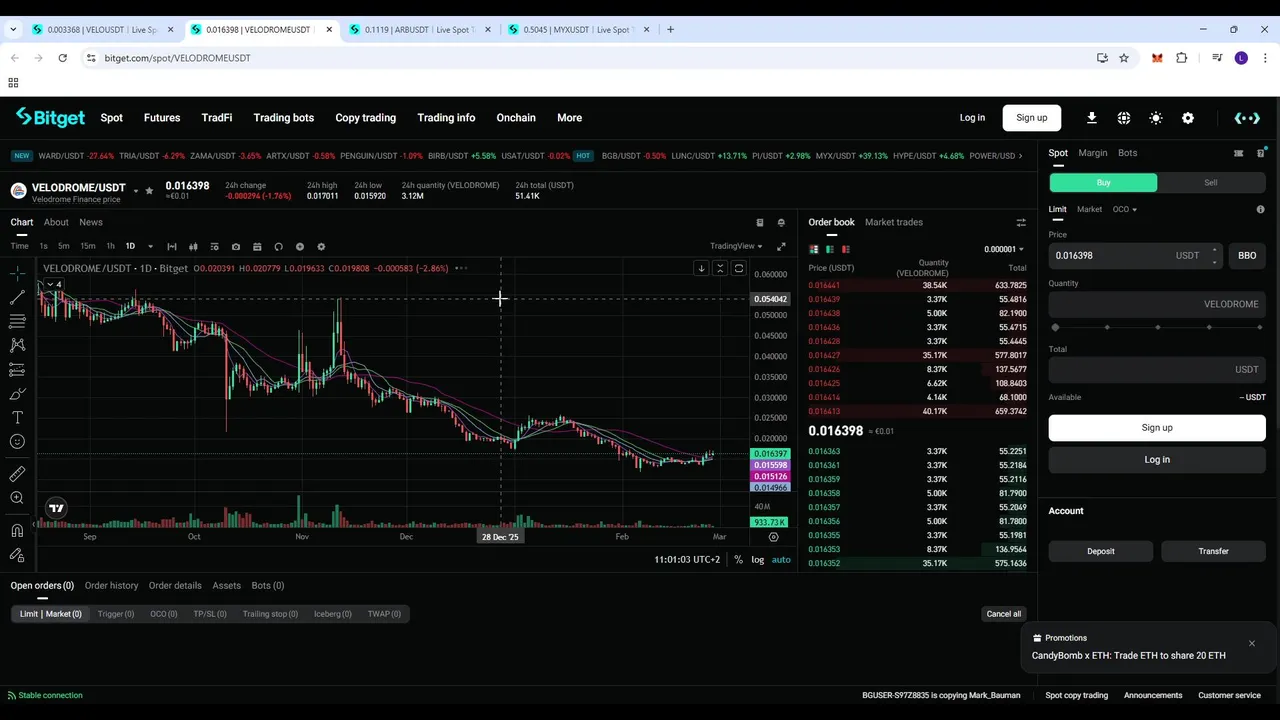Click the app download icon
The image size is (1280, 720).
pos(1092,118)
